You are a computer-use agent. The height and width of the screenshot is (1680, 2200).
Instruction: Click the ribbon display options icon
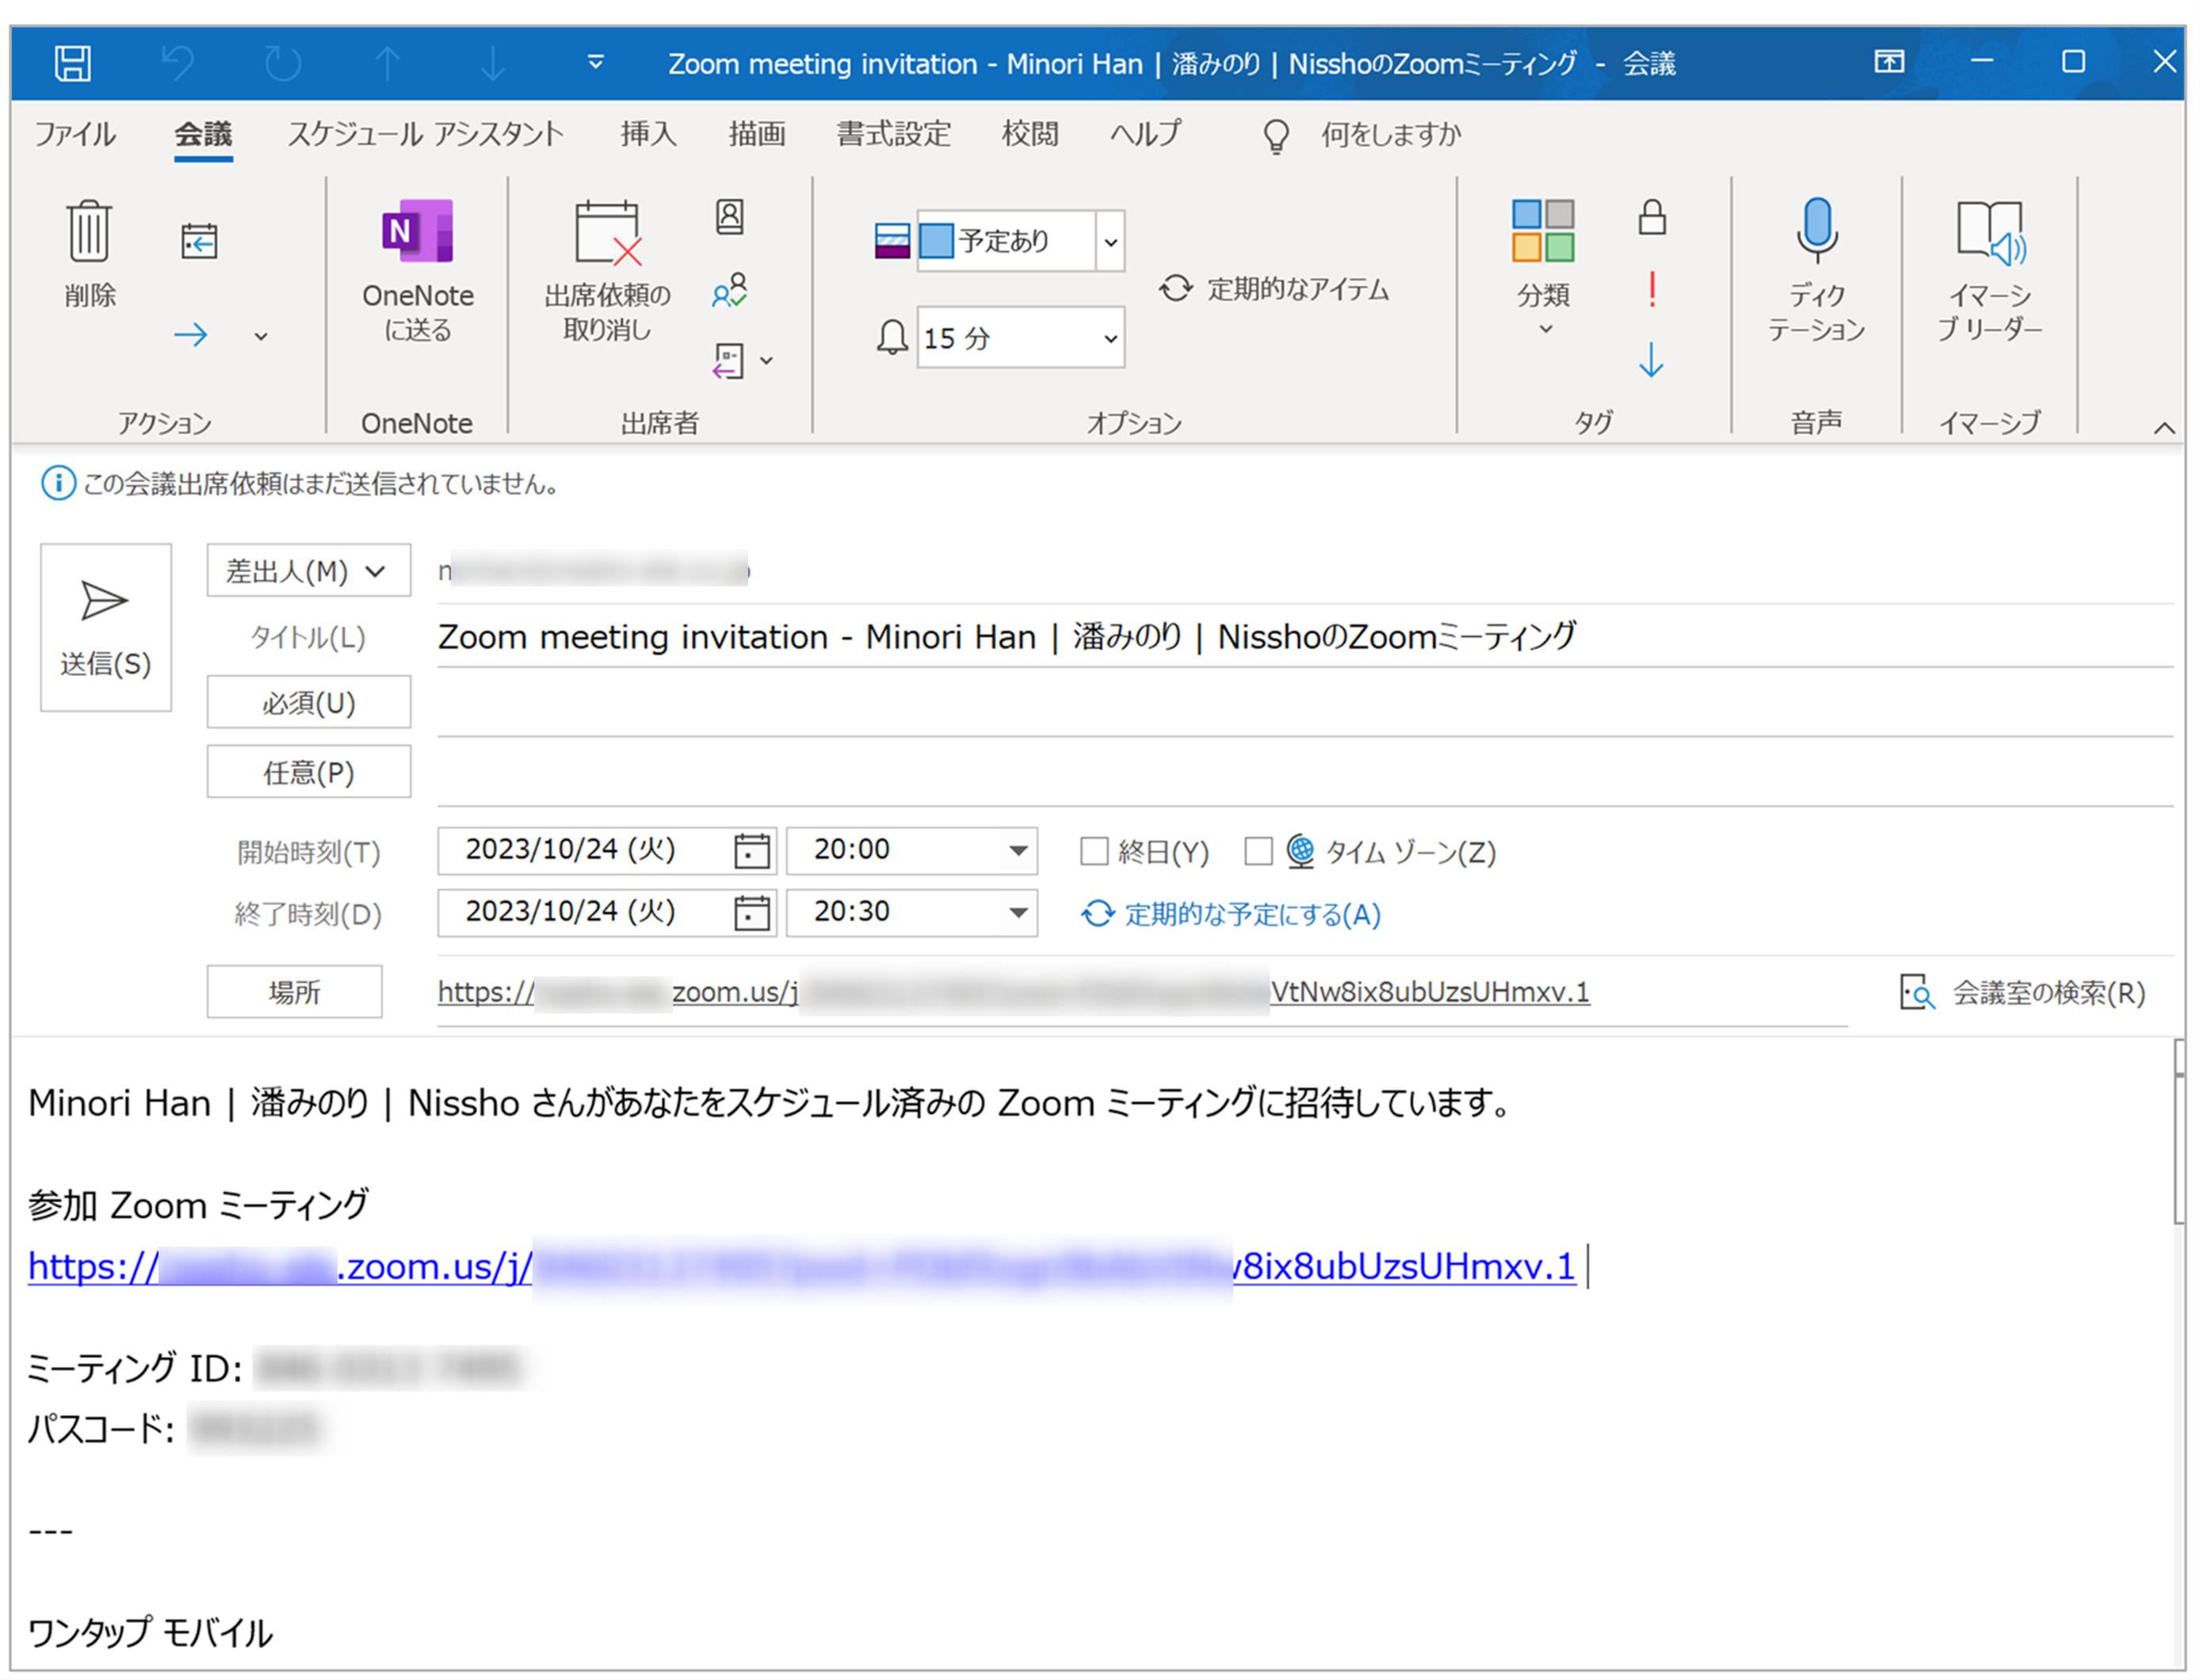coord(1888,62)
